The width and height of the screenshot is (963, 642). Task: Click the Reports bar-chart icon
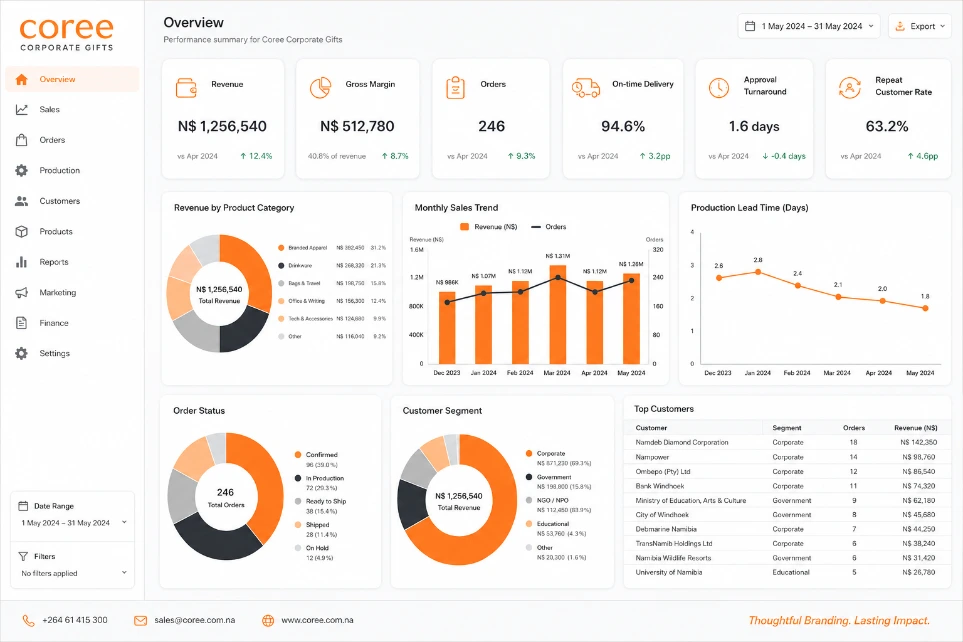click(x=21, y=262)
